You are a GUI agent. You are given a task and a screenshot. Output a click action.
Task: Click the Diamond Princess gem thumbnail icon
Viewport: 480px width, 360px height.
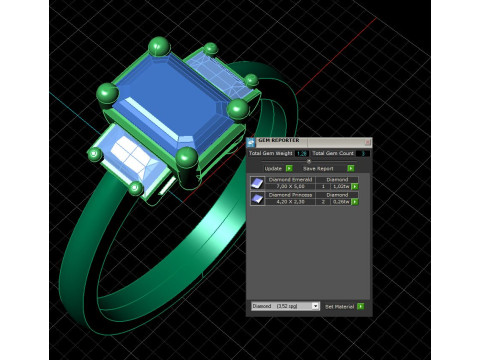click(x=257, y=198)
